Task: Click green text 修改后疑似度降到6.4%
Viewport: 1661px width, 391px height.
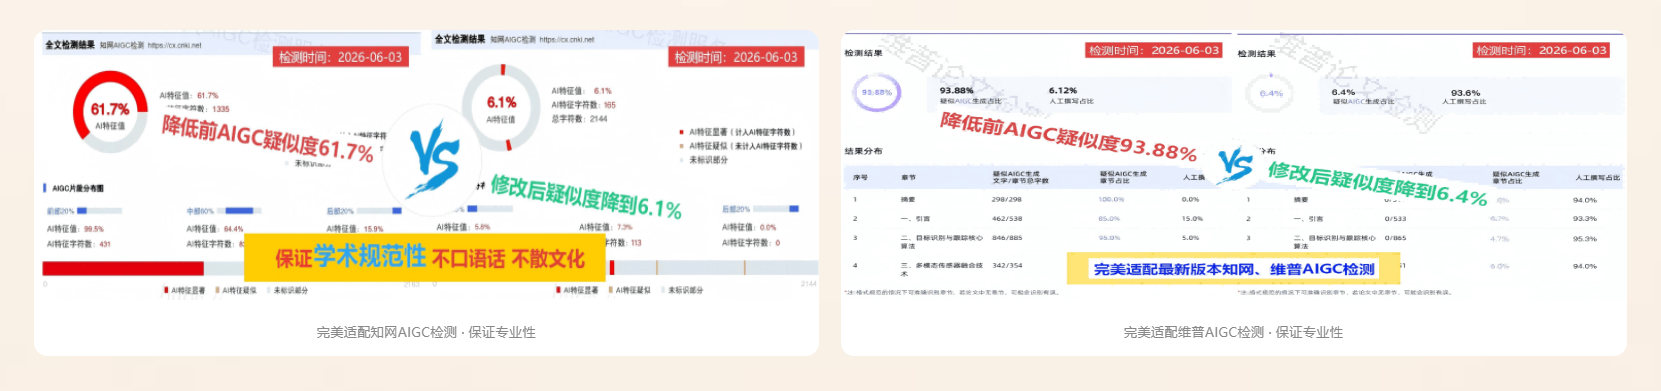Action: tap(1377, 183)
